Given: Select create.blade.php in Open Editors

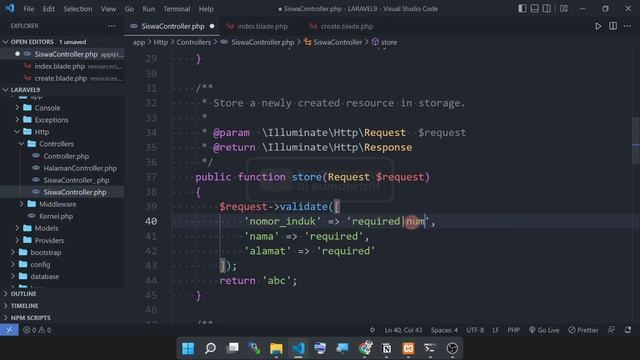Looking at the screenshot, I should pyautogui.click(x=62, y=78).
